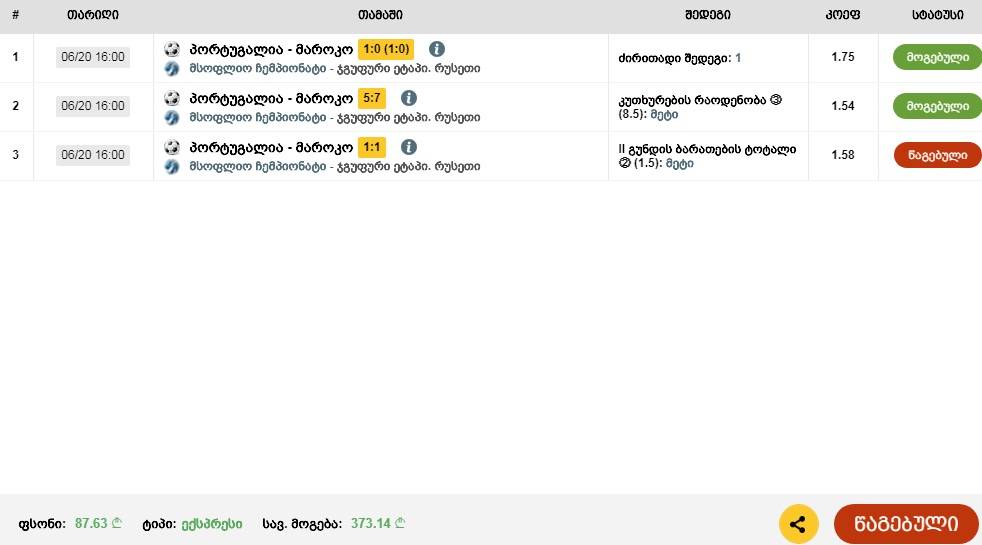Screen dimensions: 982x545
Task: Click the blue tournament icon in row 1
Action: click(x=172, y=68)
